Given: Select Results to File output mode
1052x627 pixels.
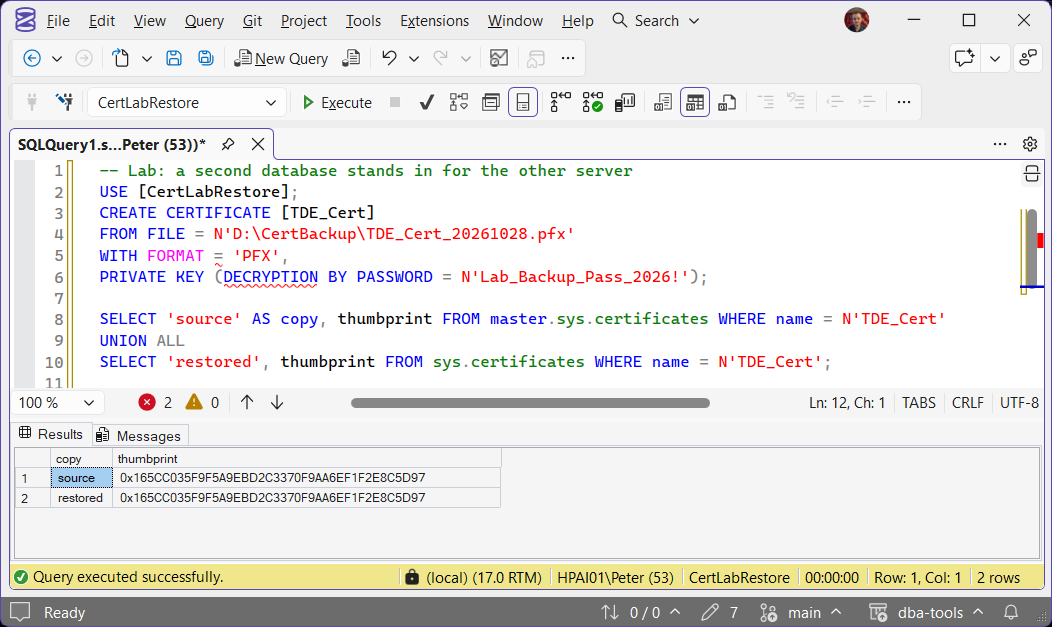Looking at the screenshot, I should tap(727, 103).
